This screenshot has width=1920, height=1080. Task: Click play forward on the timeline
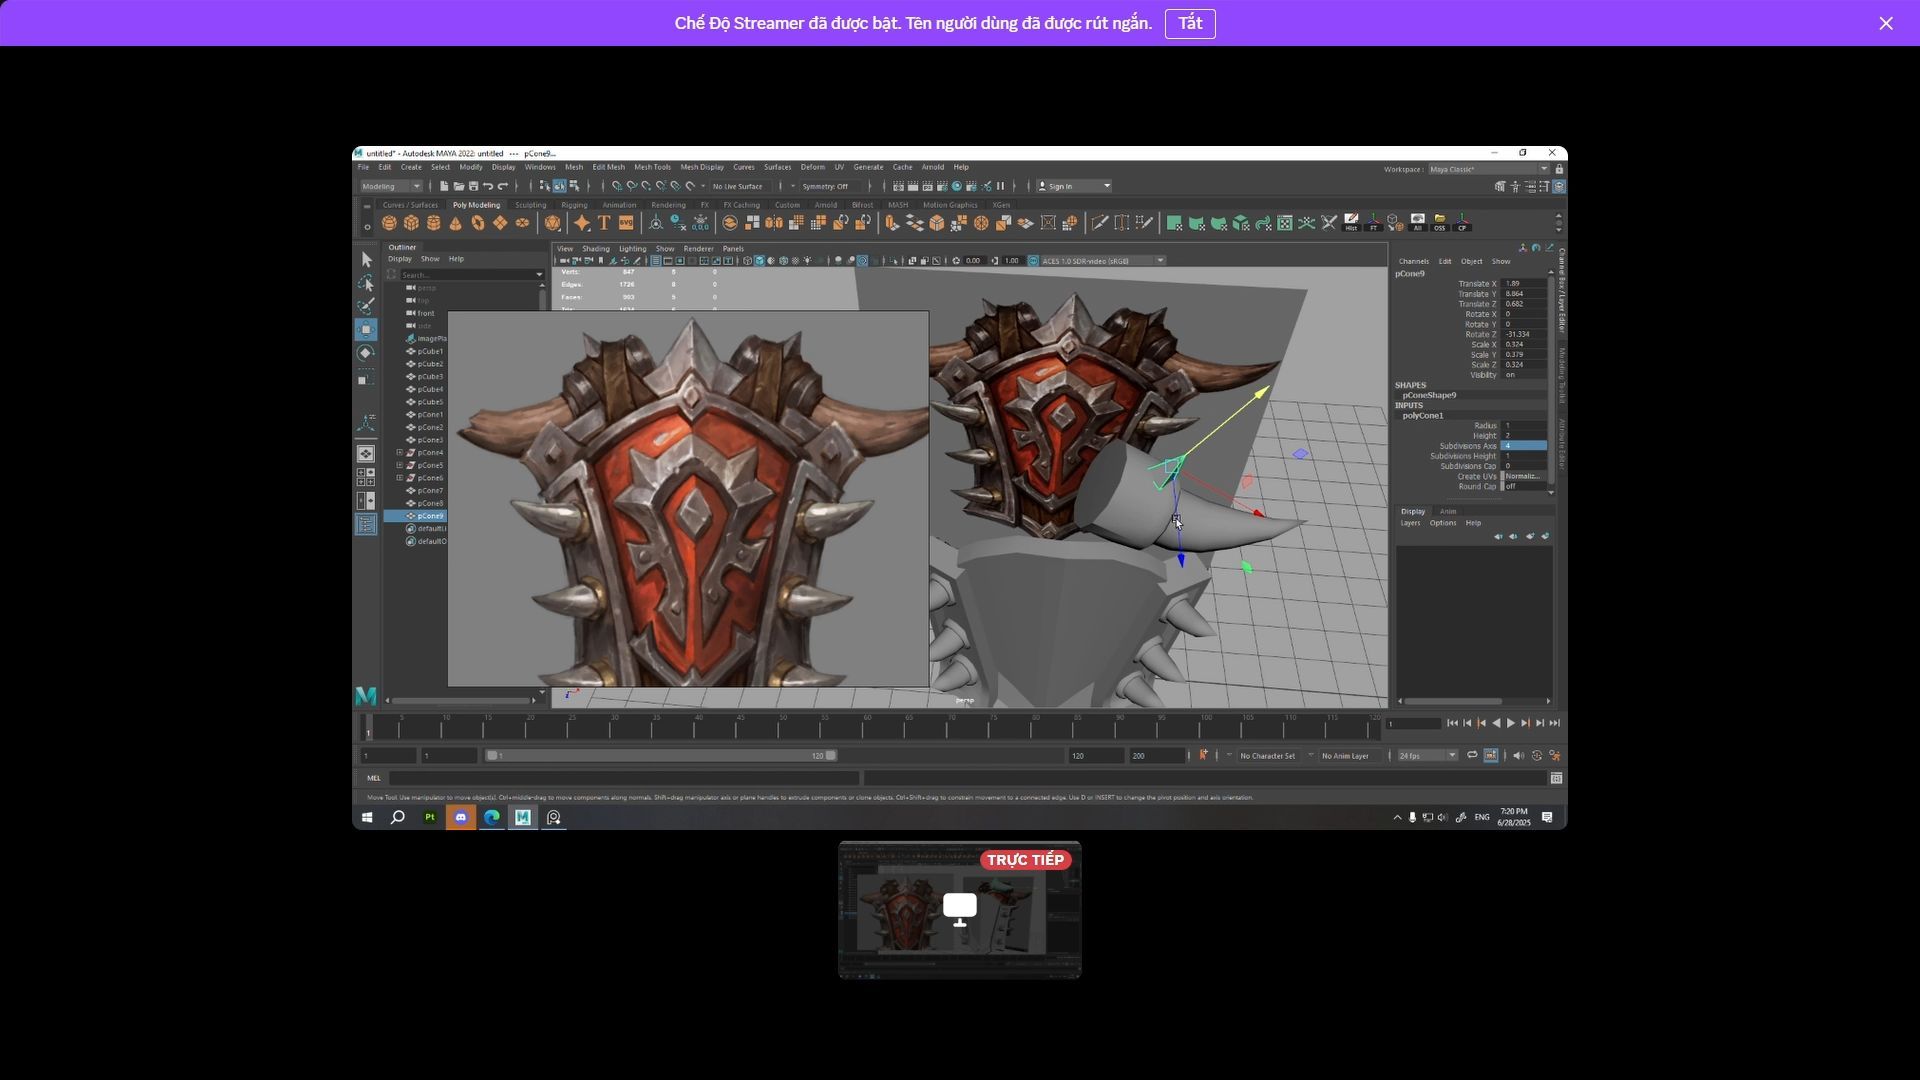pos(1510,723)
